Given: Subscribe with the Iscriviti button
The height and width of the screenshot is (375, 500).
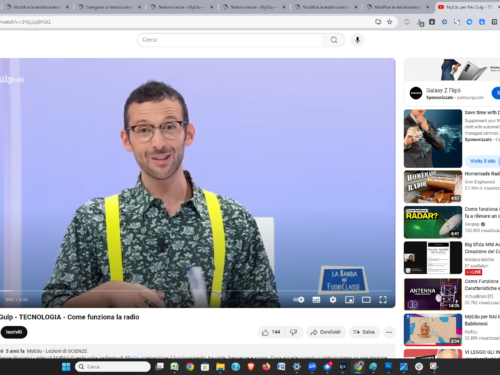Looking at the screenshot, I should (14, 332).
